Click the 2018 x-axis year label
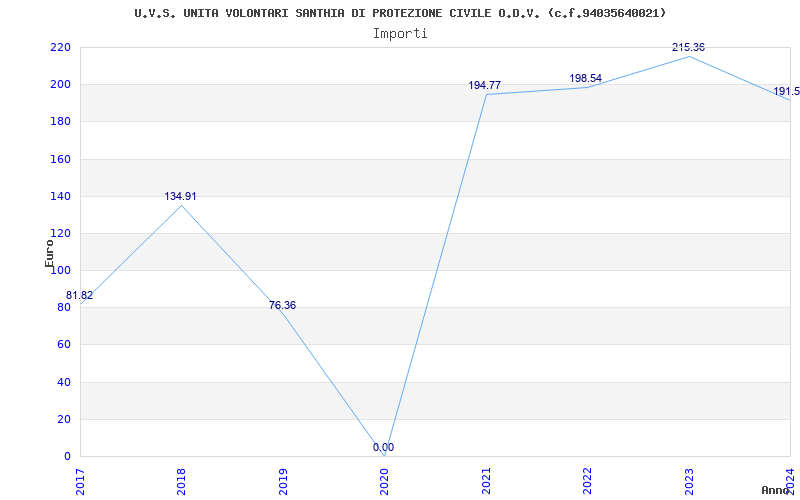This screenshot has width=800, height=500. (x=181, y=481)
